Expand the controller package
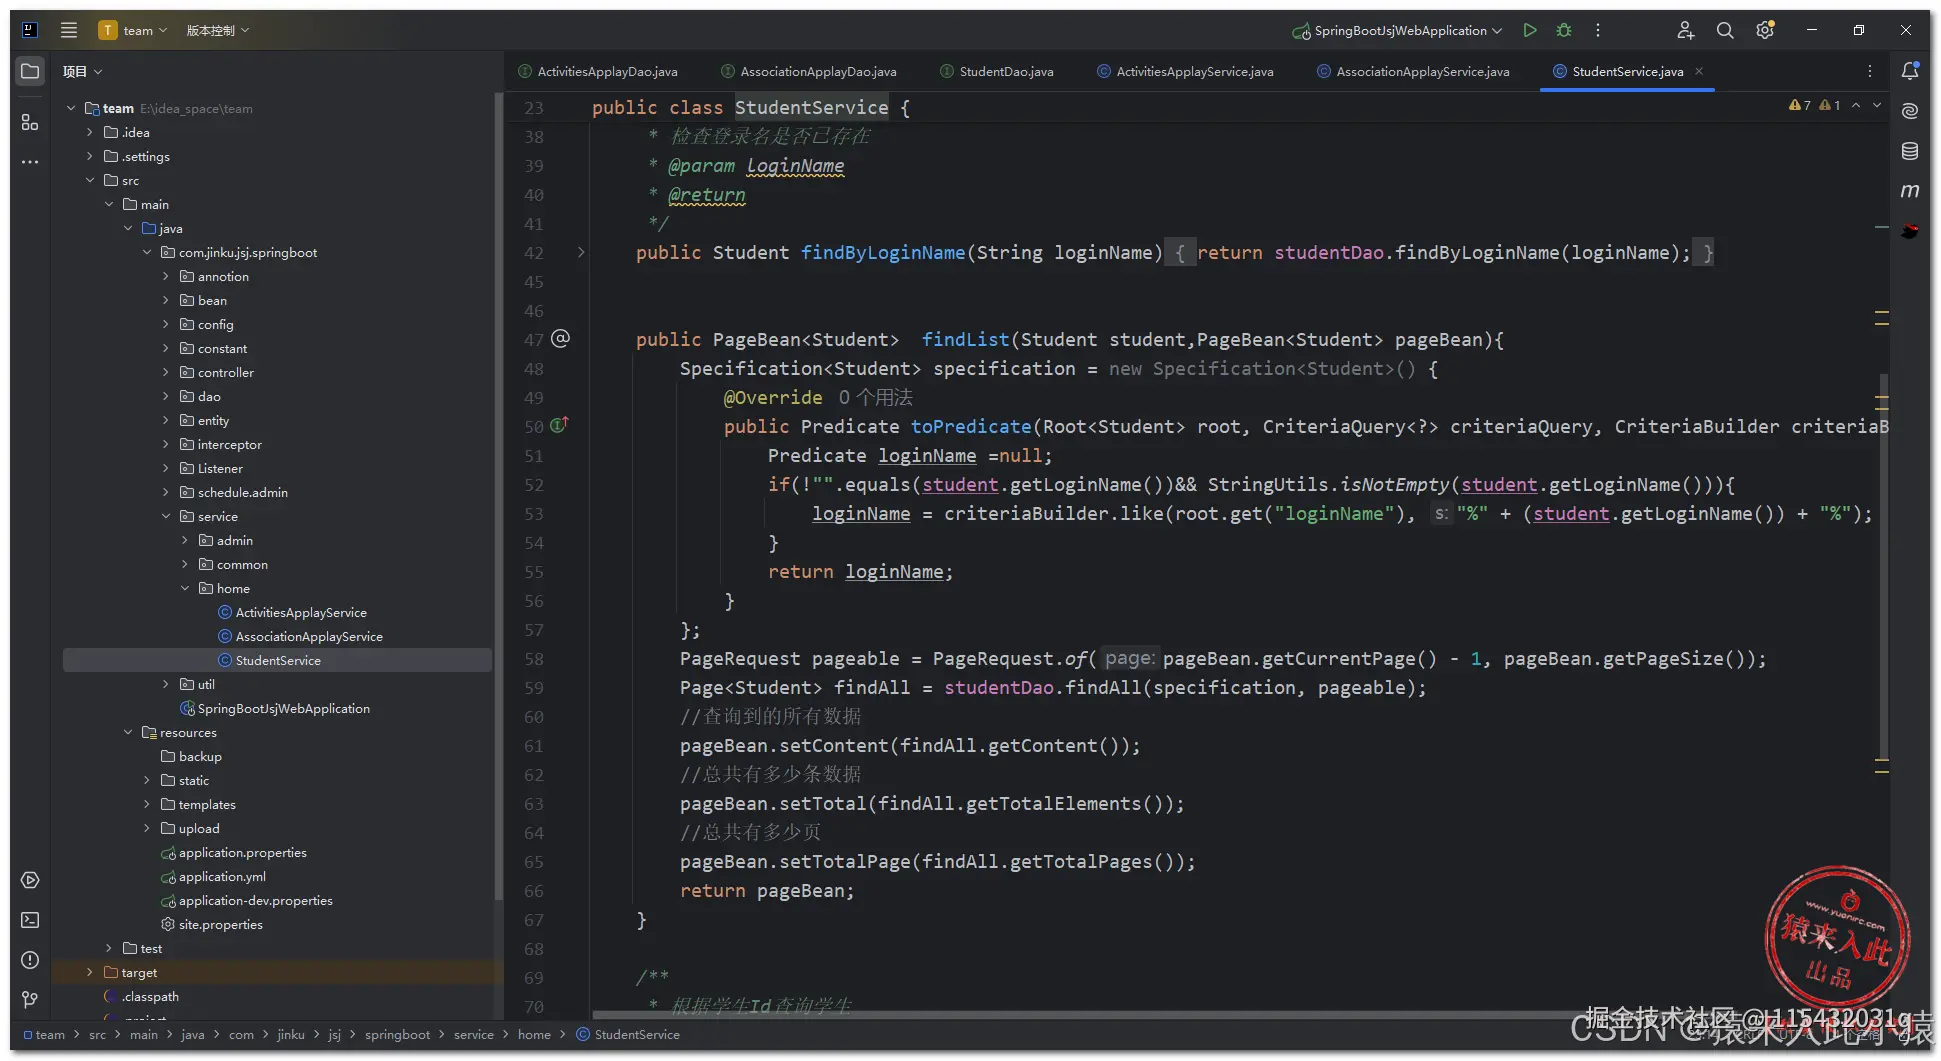The height and width of the screenshot is (1061, 1941). click(x=166, y=372)
